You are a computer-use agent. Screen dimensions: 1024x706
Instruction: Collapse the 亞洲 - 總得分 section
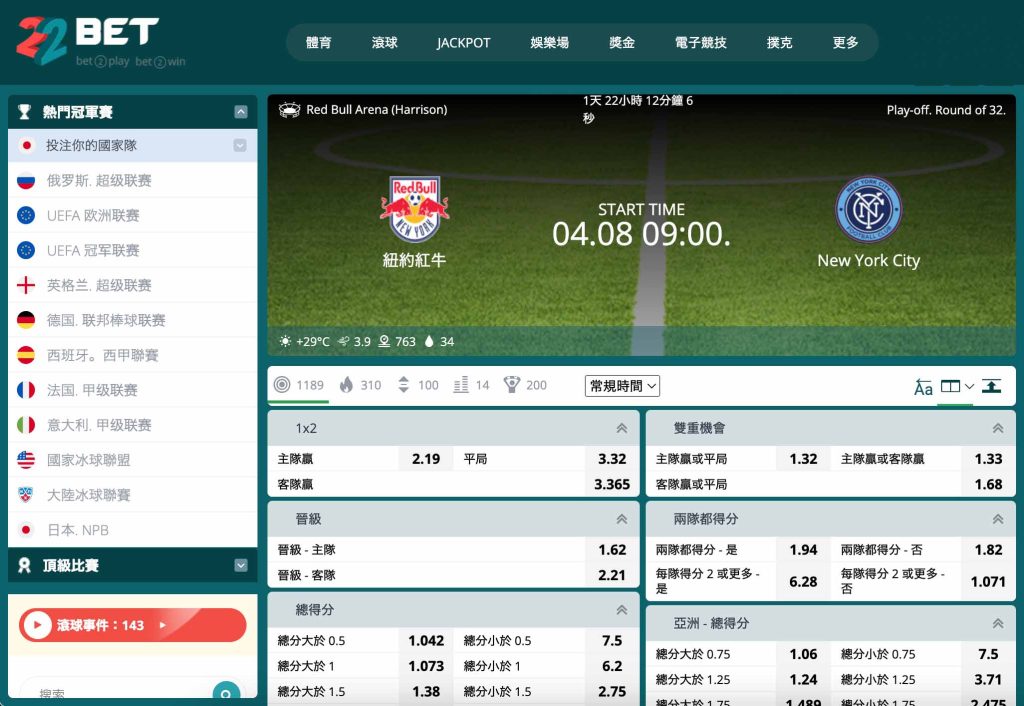tap(998, 624)
